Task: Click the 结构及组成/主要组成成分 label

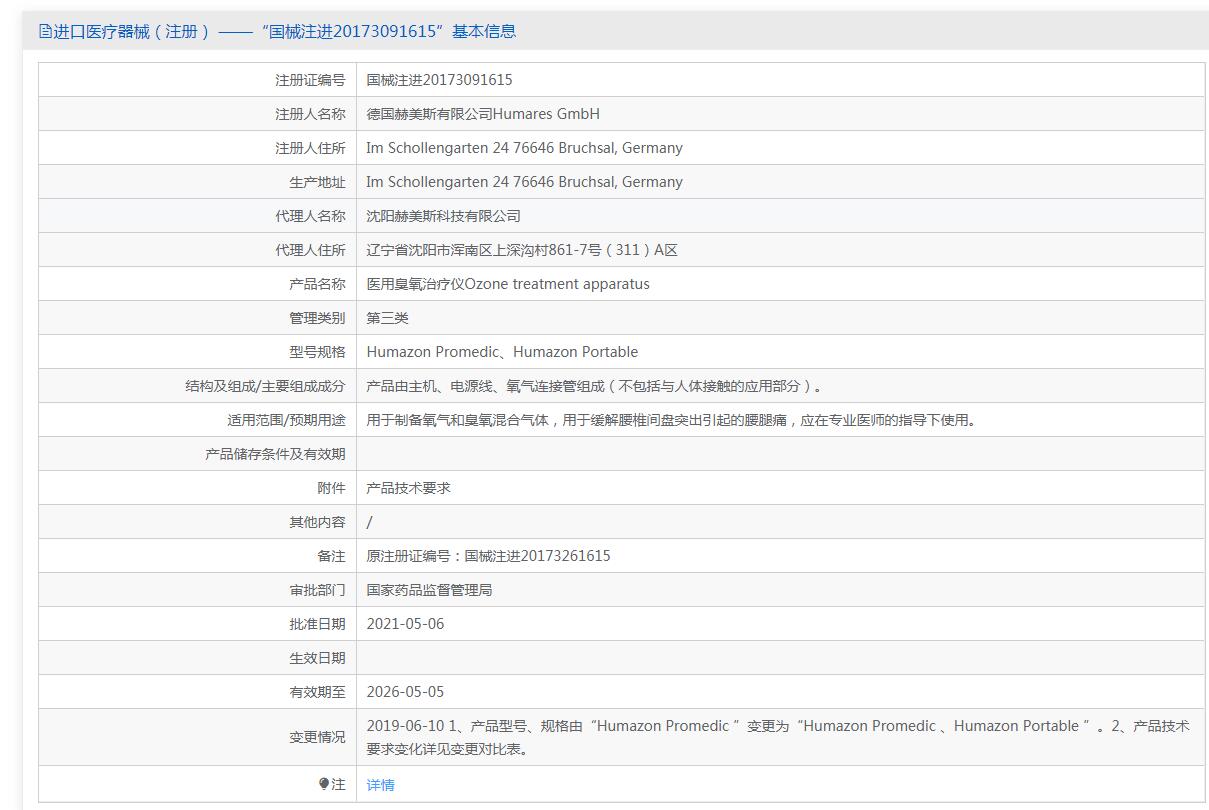Action: [265, 386]
